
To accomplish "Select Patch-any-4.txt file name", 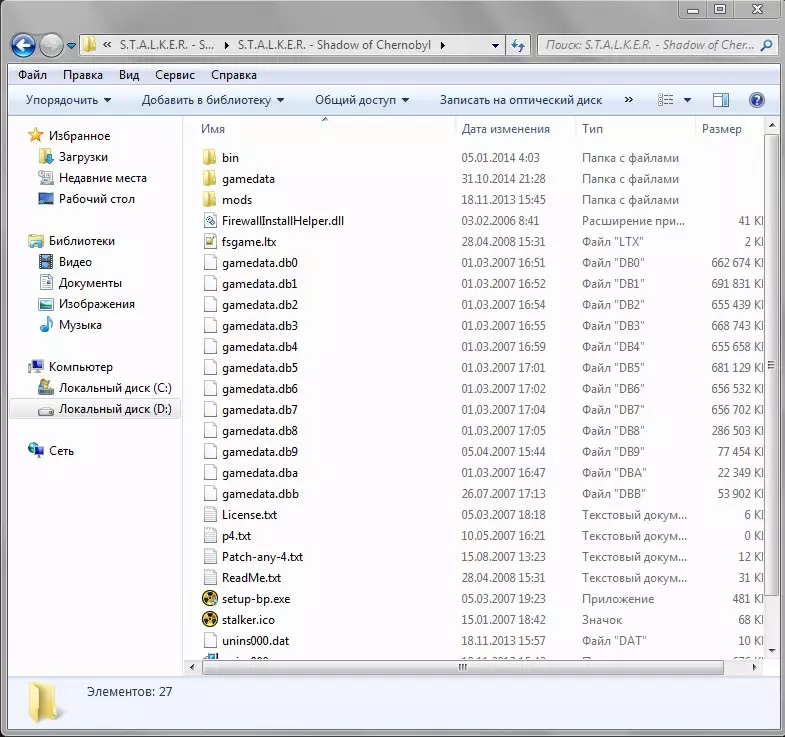I will (262, 557).
